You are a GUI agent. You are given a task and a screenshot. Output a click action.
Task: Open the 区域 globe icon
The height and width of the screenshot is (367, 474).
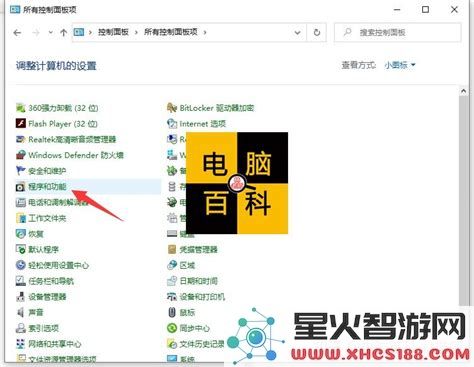click(172, 265)
